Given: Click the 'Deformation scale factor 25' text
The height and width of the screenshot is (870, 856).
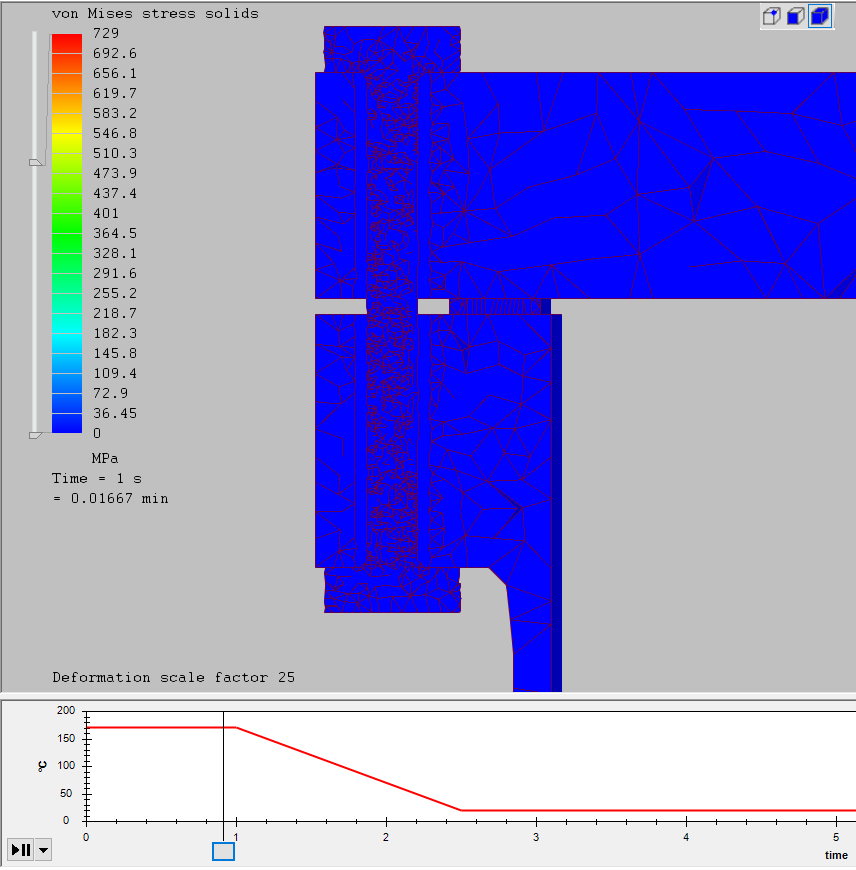Looking at the screenshot, I should click(x=174, y=677).
